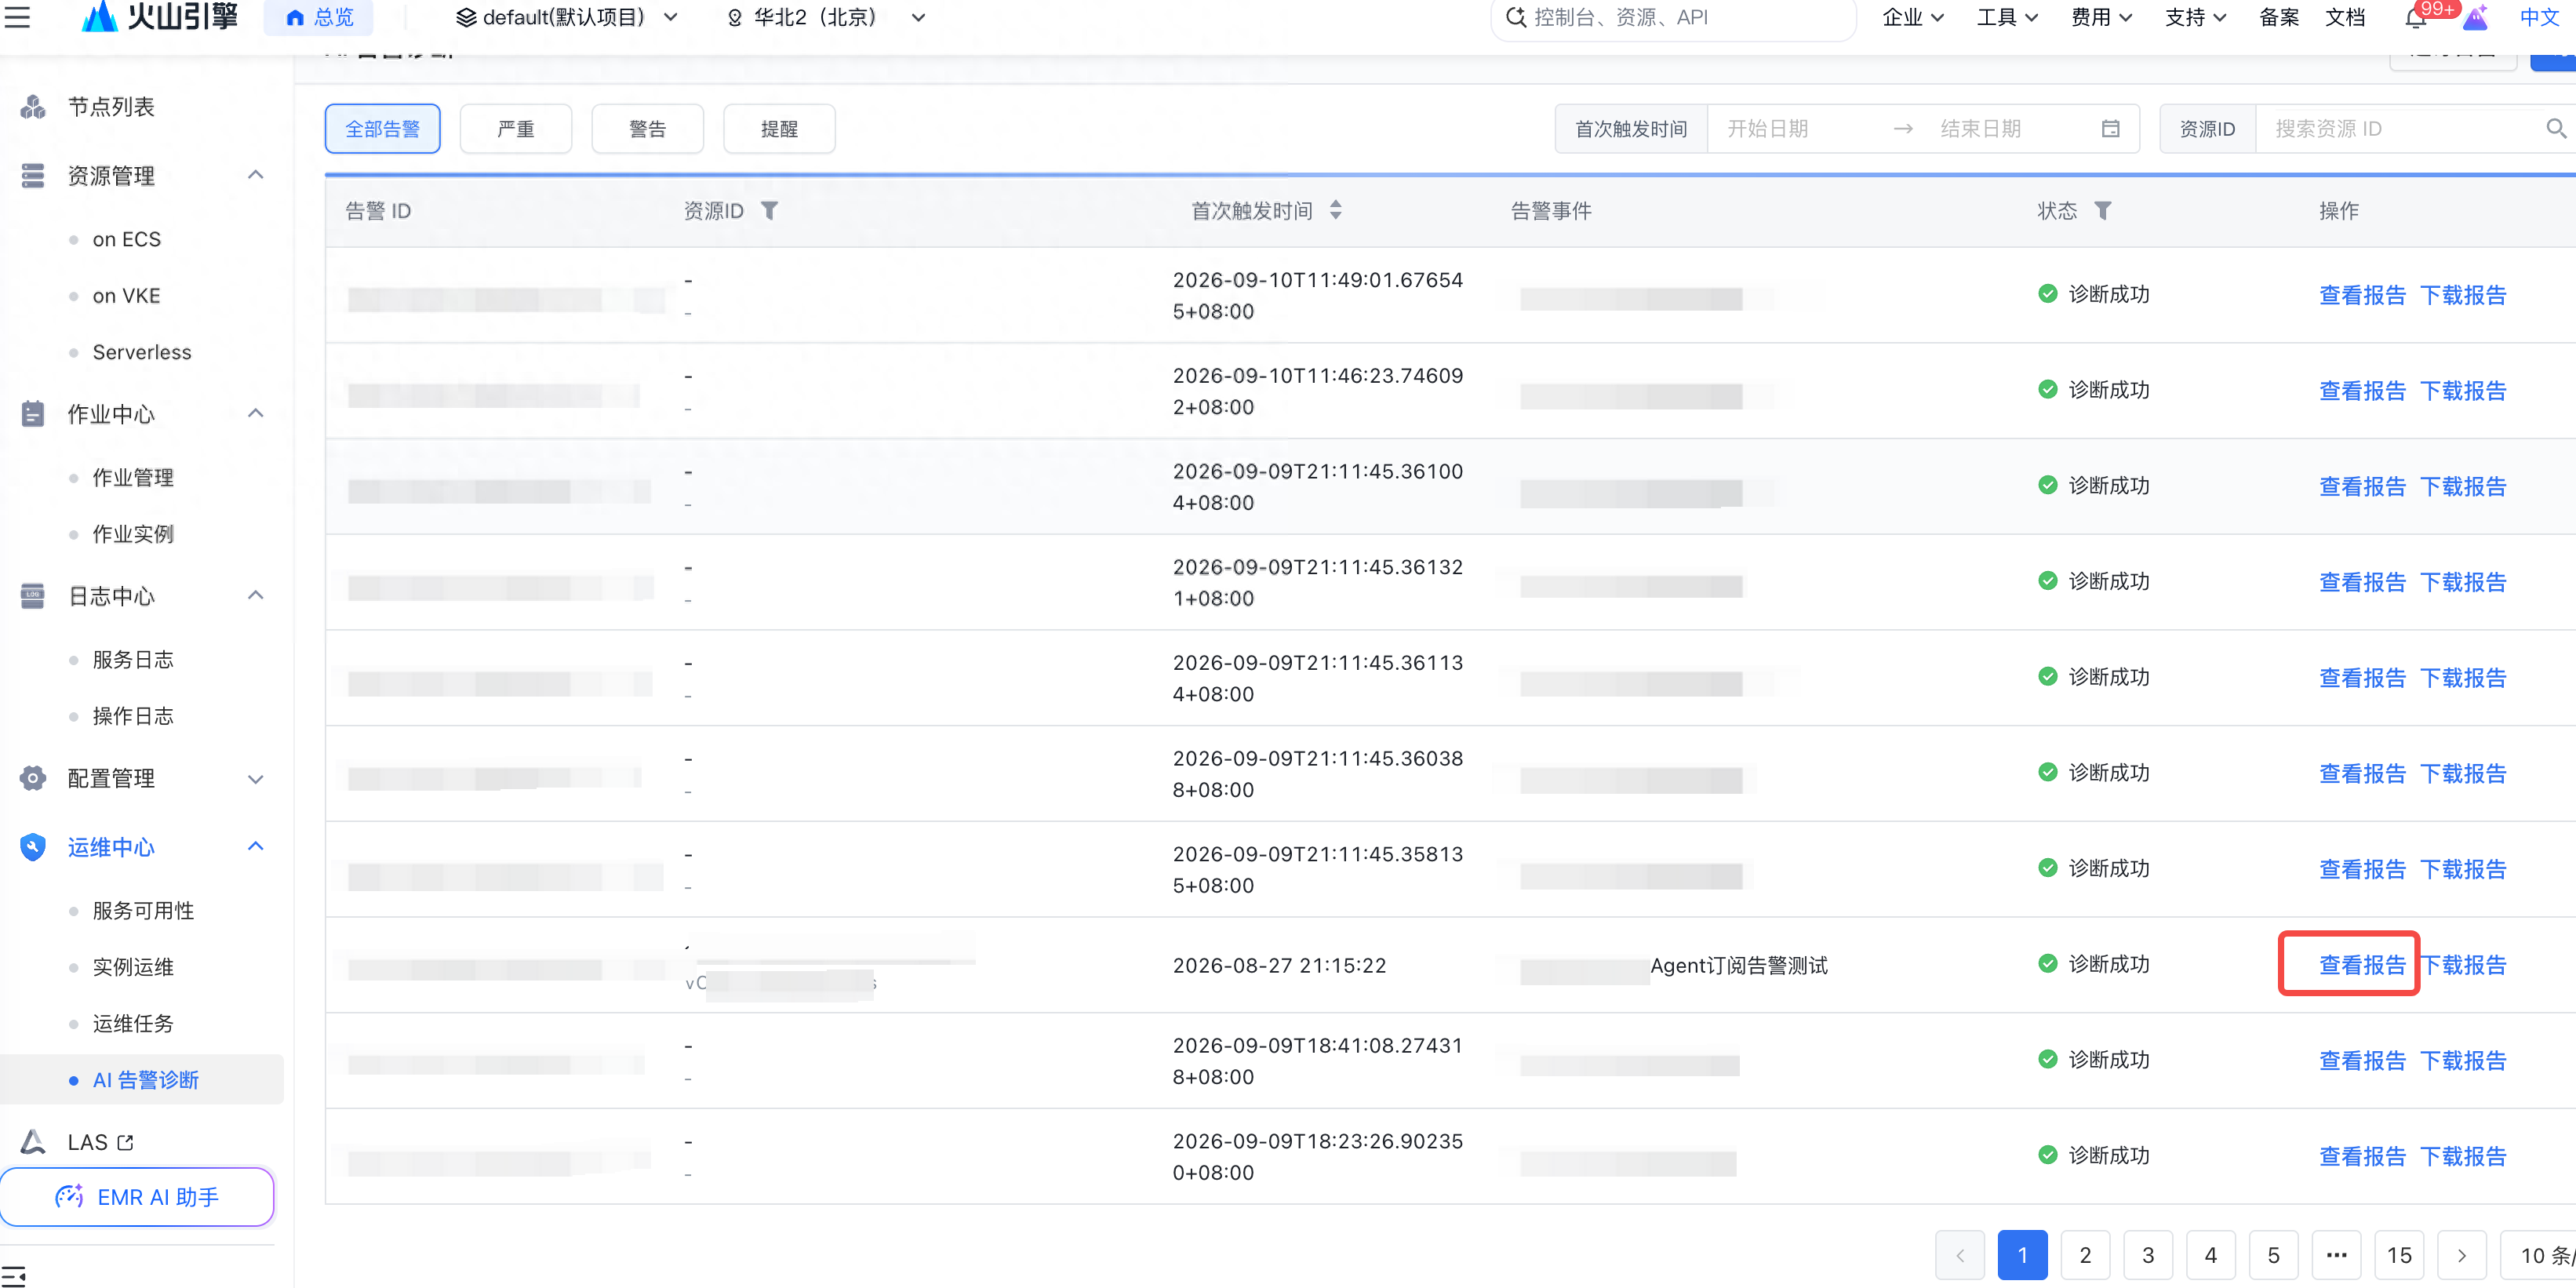Viewport: 2576px width, 1288px height.
Task: Open the 企业 menu
Action: [1912, 17]
